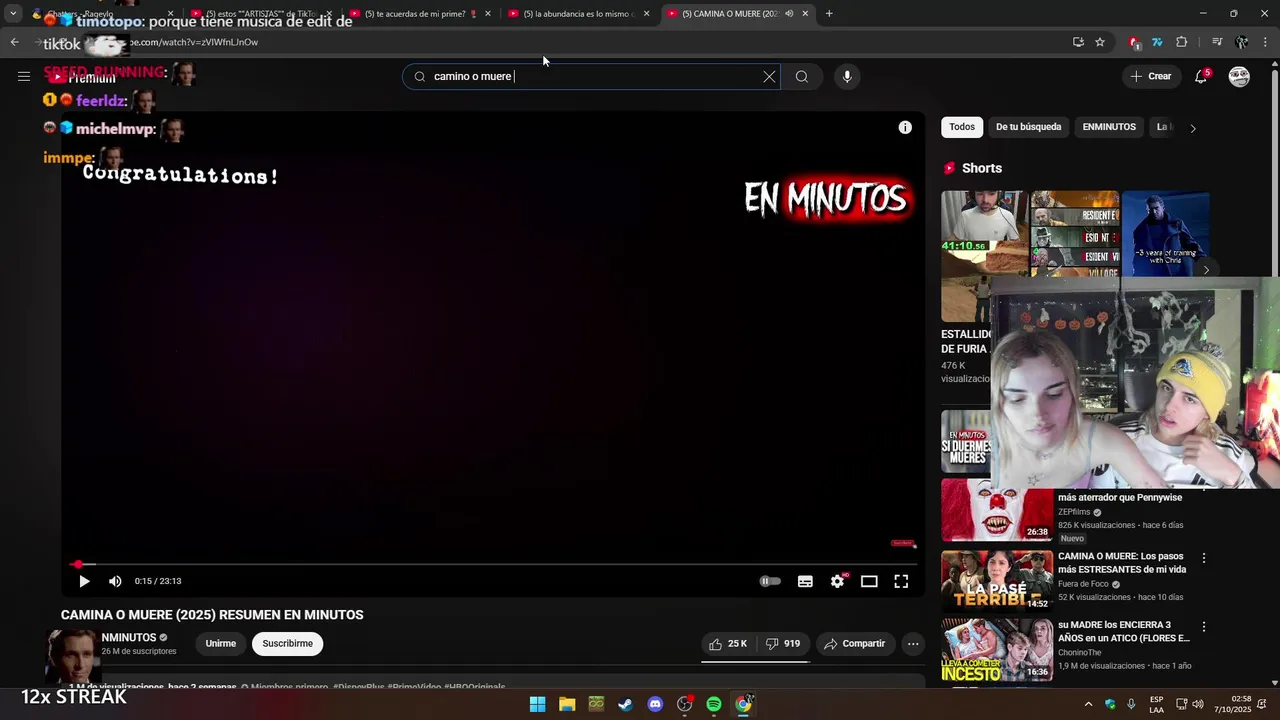Open ESP LAA language switcher

[x=1156, y=704]
